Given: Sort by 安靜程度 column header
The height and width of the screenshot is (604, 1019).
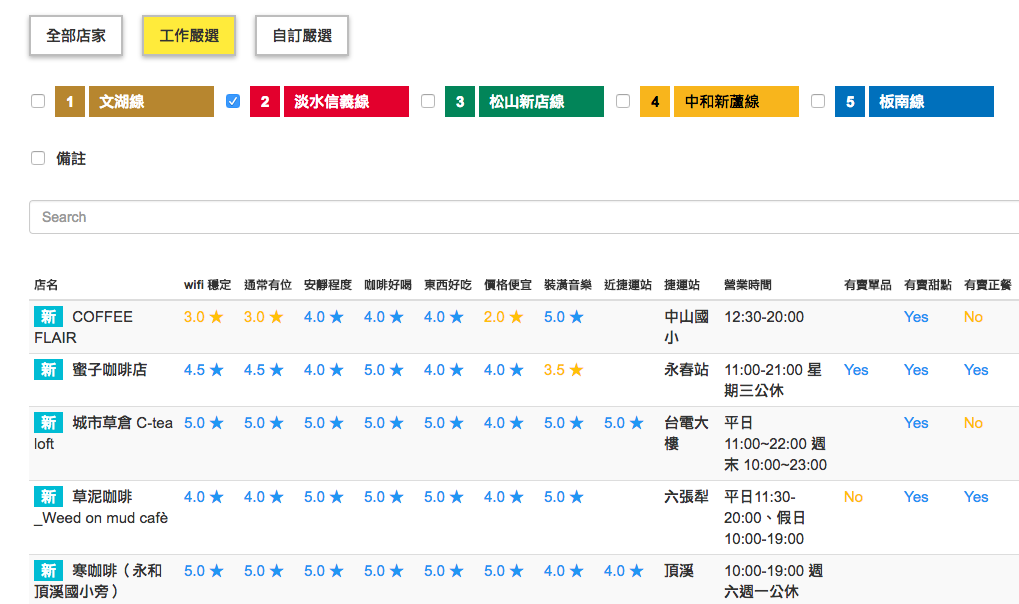Looking at the screenshot, I should point(328,285).
